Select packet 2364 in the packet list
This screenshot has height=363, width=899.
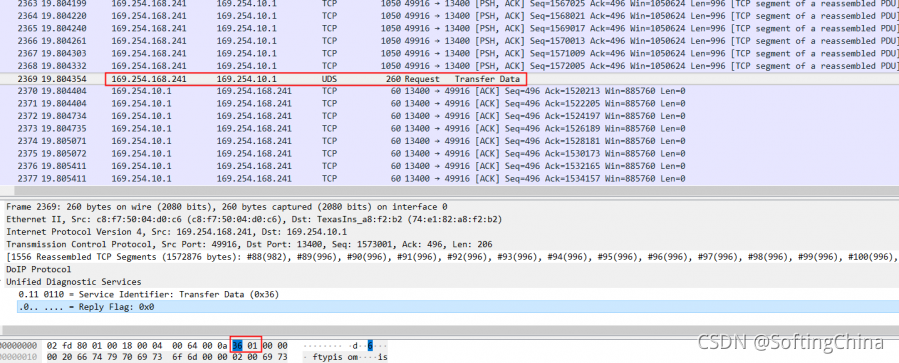click(450, 16)
